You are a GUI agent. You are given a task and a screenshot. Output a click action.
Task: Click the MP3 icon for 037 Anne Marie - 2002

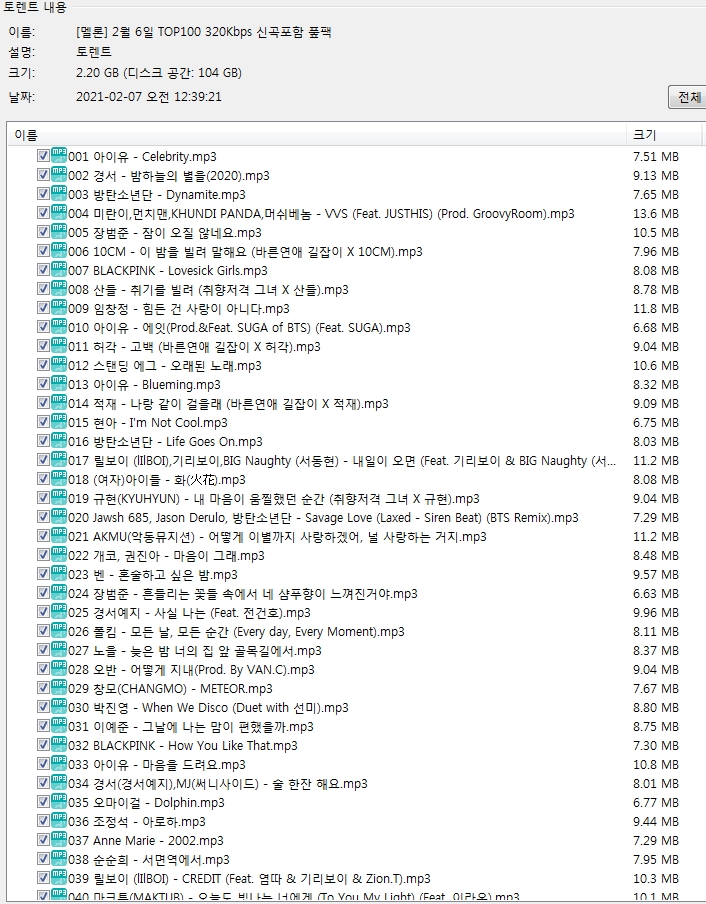point(59,840)
